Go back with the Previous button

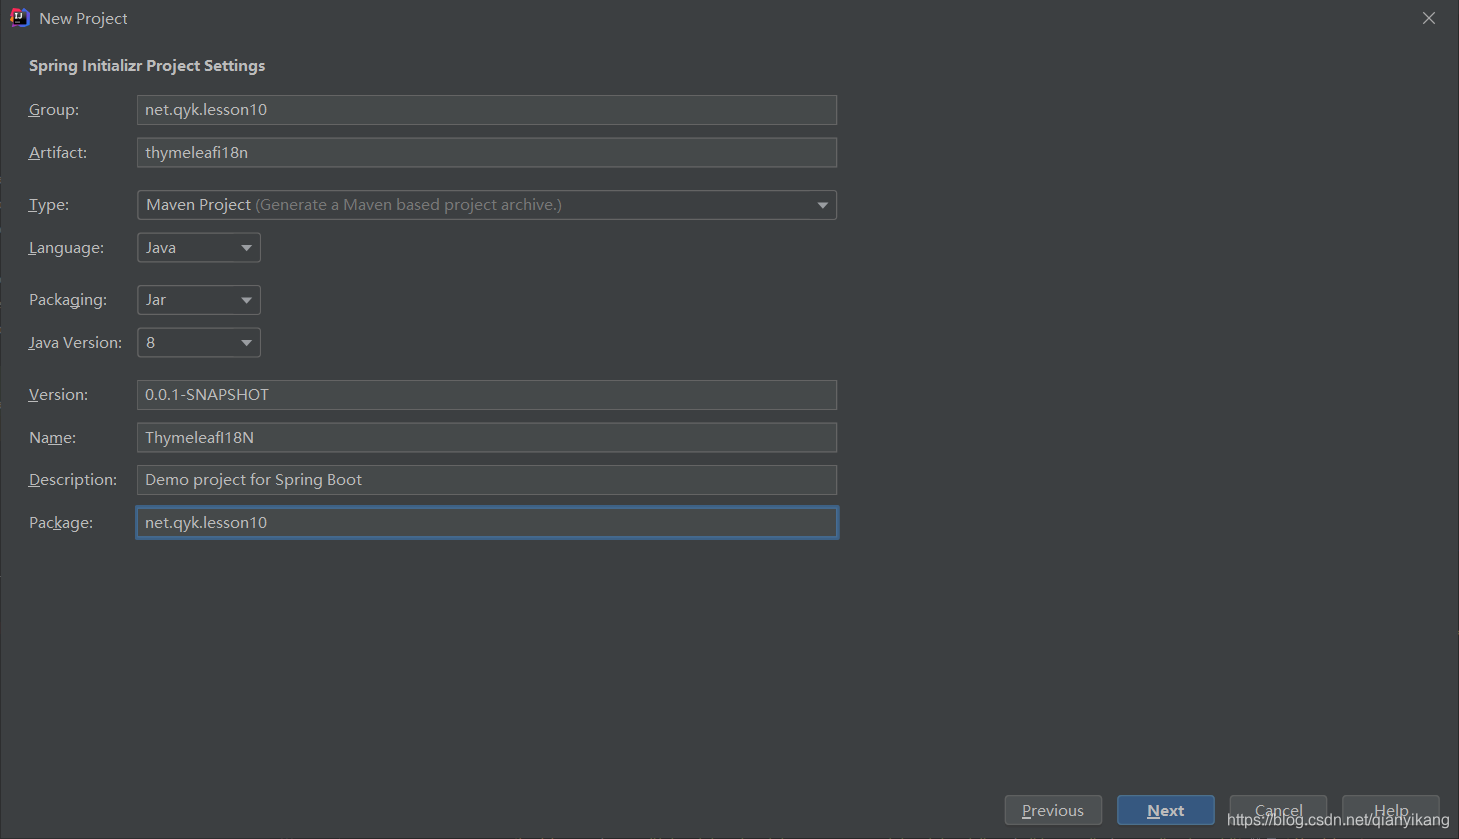(1053, 811)
